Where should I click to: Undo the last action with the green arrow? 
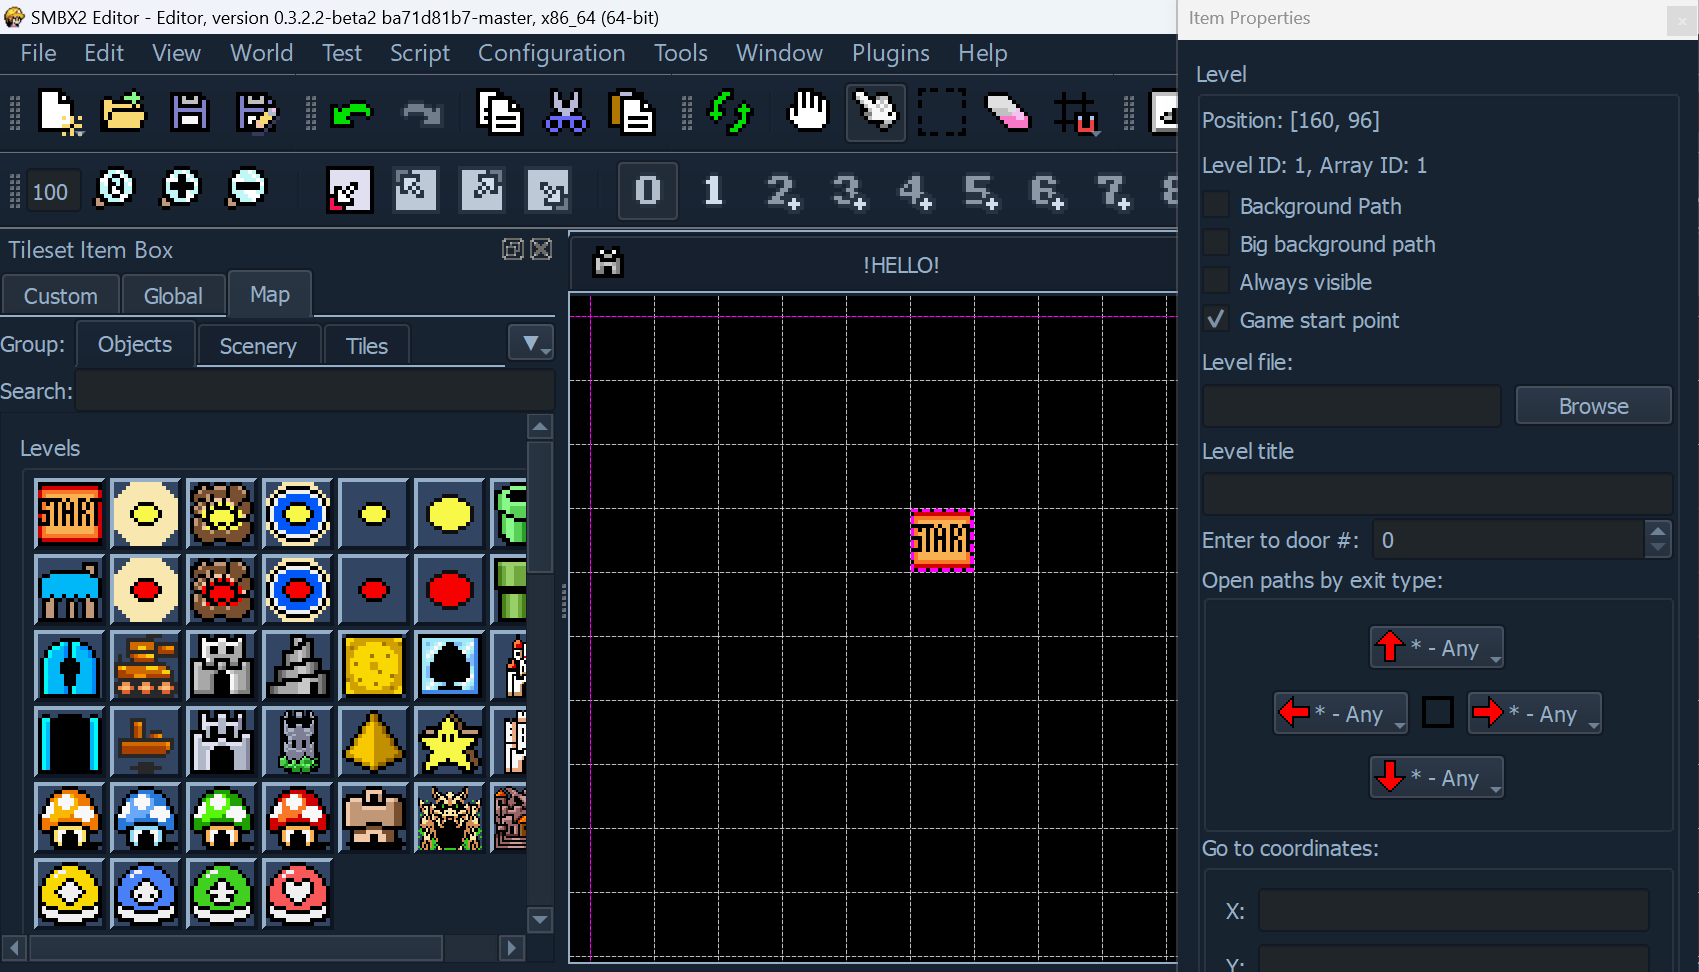(x=352, y=113)
